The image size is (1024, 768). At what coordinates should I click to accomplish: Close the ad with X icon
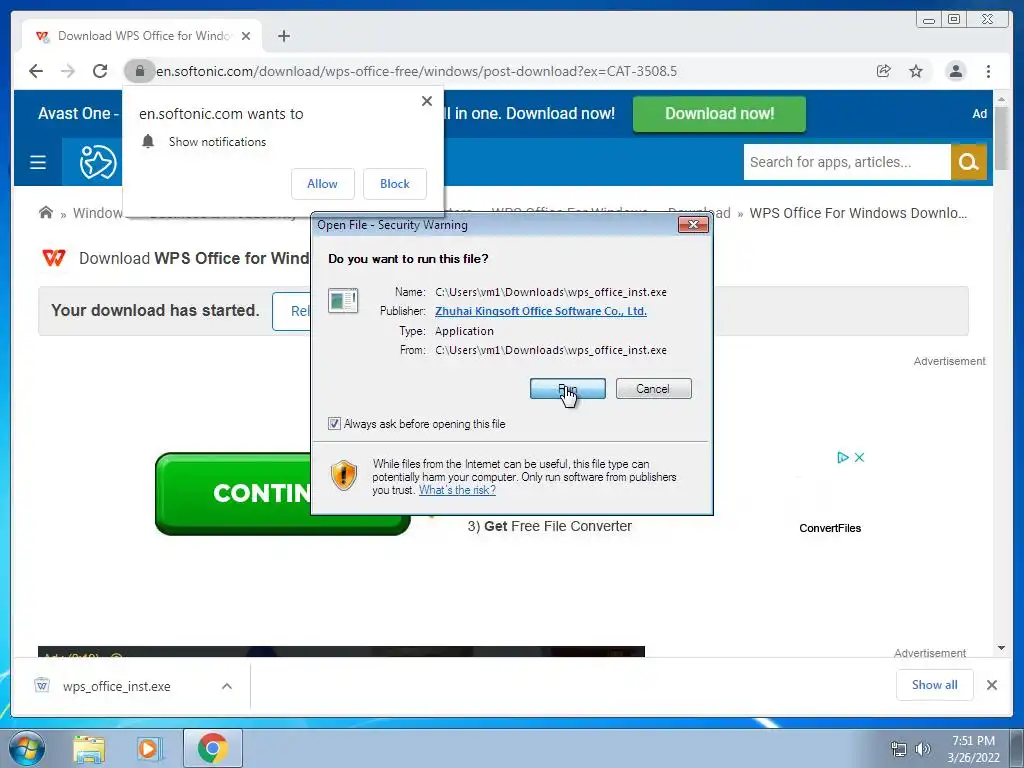tap(859, 457)
